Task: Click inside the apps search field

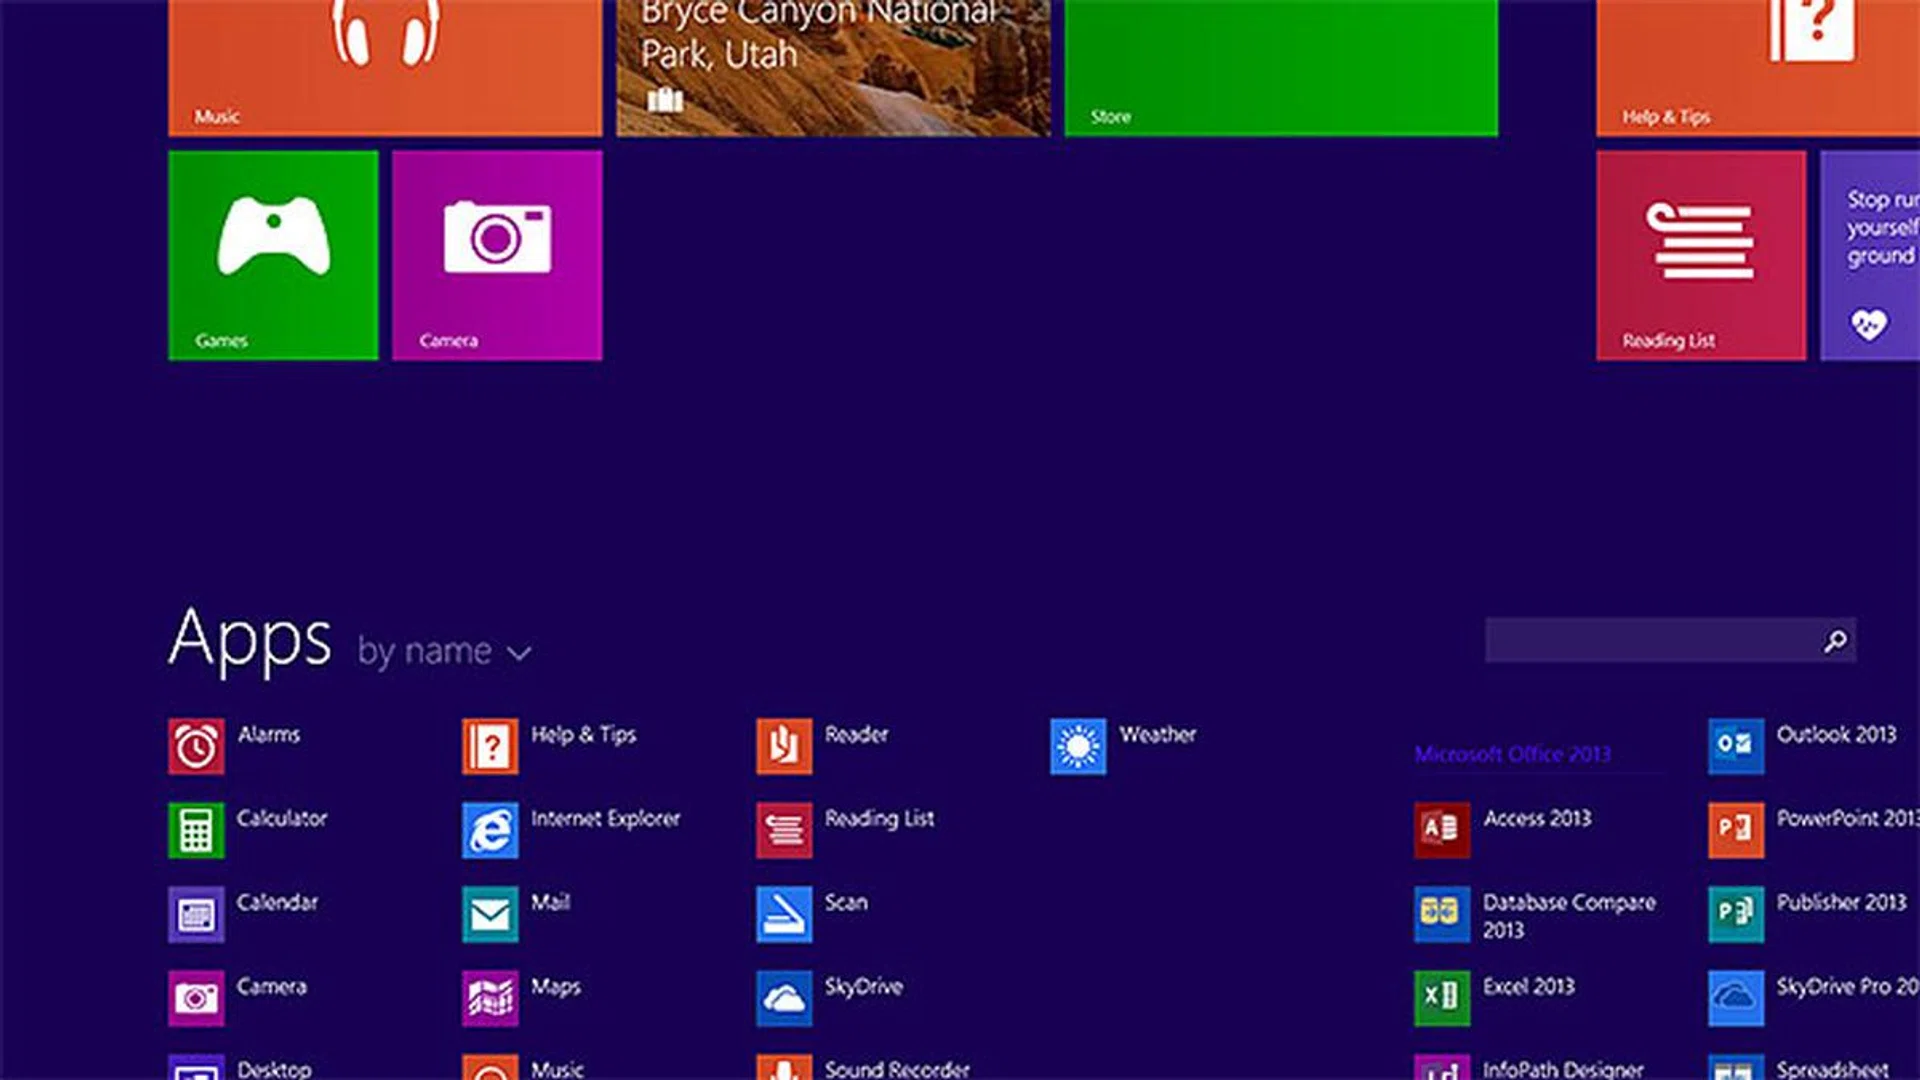Action: [x=1650, y=640]
